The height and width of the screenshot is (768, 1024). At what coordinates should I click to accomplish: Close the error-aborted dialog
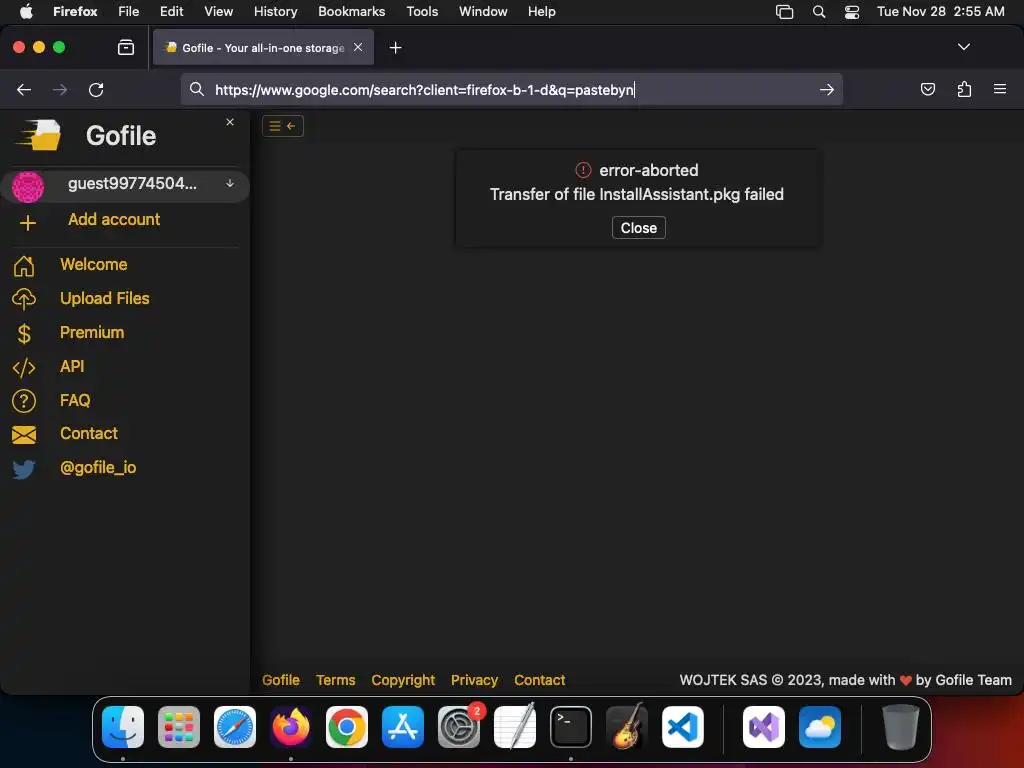coord(639,228)
